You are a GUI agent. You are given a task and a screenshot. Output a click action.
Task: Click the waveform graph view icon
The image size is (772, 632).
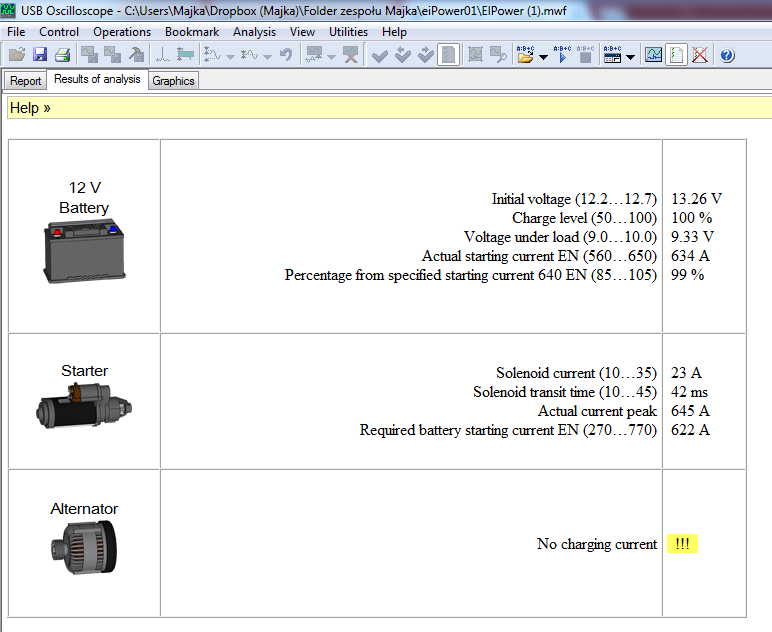coord(653,56)
